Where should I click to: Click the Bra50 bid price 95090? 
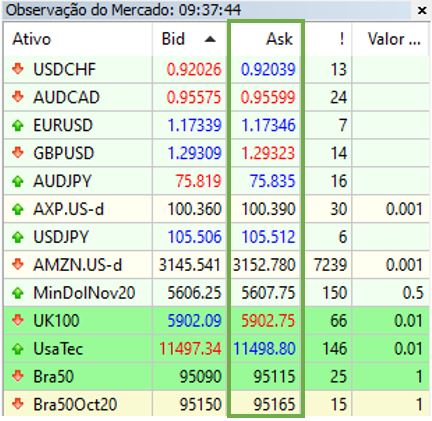click(200, 377)
